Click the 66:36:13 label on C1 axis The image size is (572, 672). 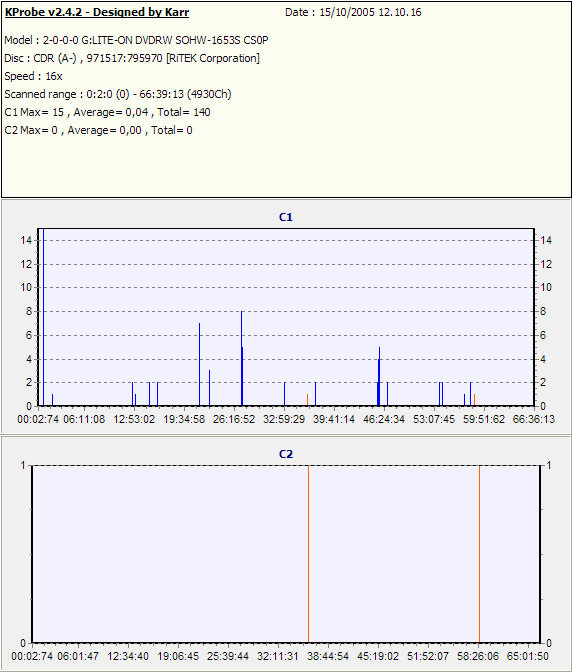click(x=533, y=419)
